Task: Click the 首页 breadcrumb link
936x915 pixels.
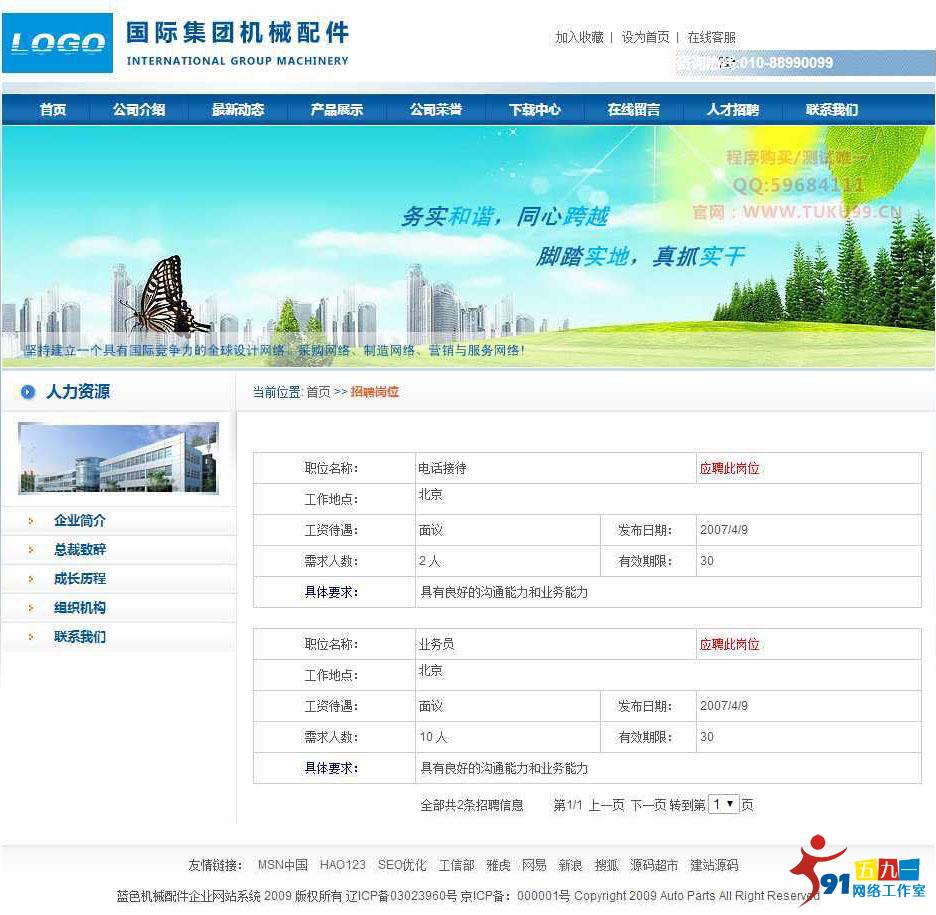Action: coord(318,392)
